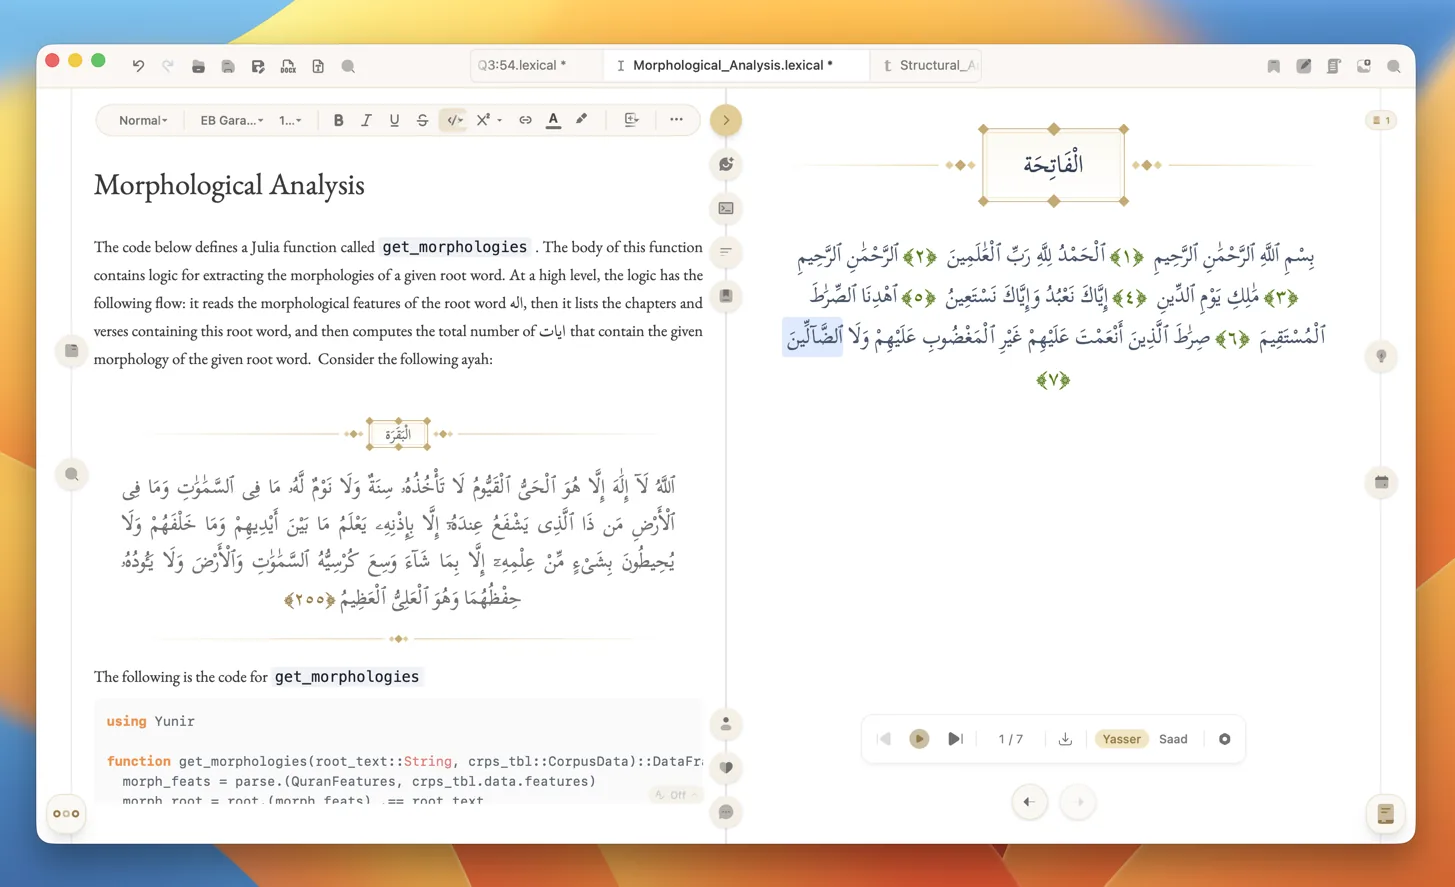This screenshot has width=1455, height=887.
Task: Click the save-as disk with pencil icon
Action: point(258,66)
